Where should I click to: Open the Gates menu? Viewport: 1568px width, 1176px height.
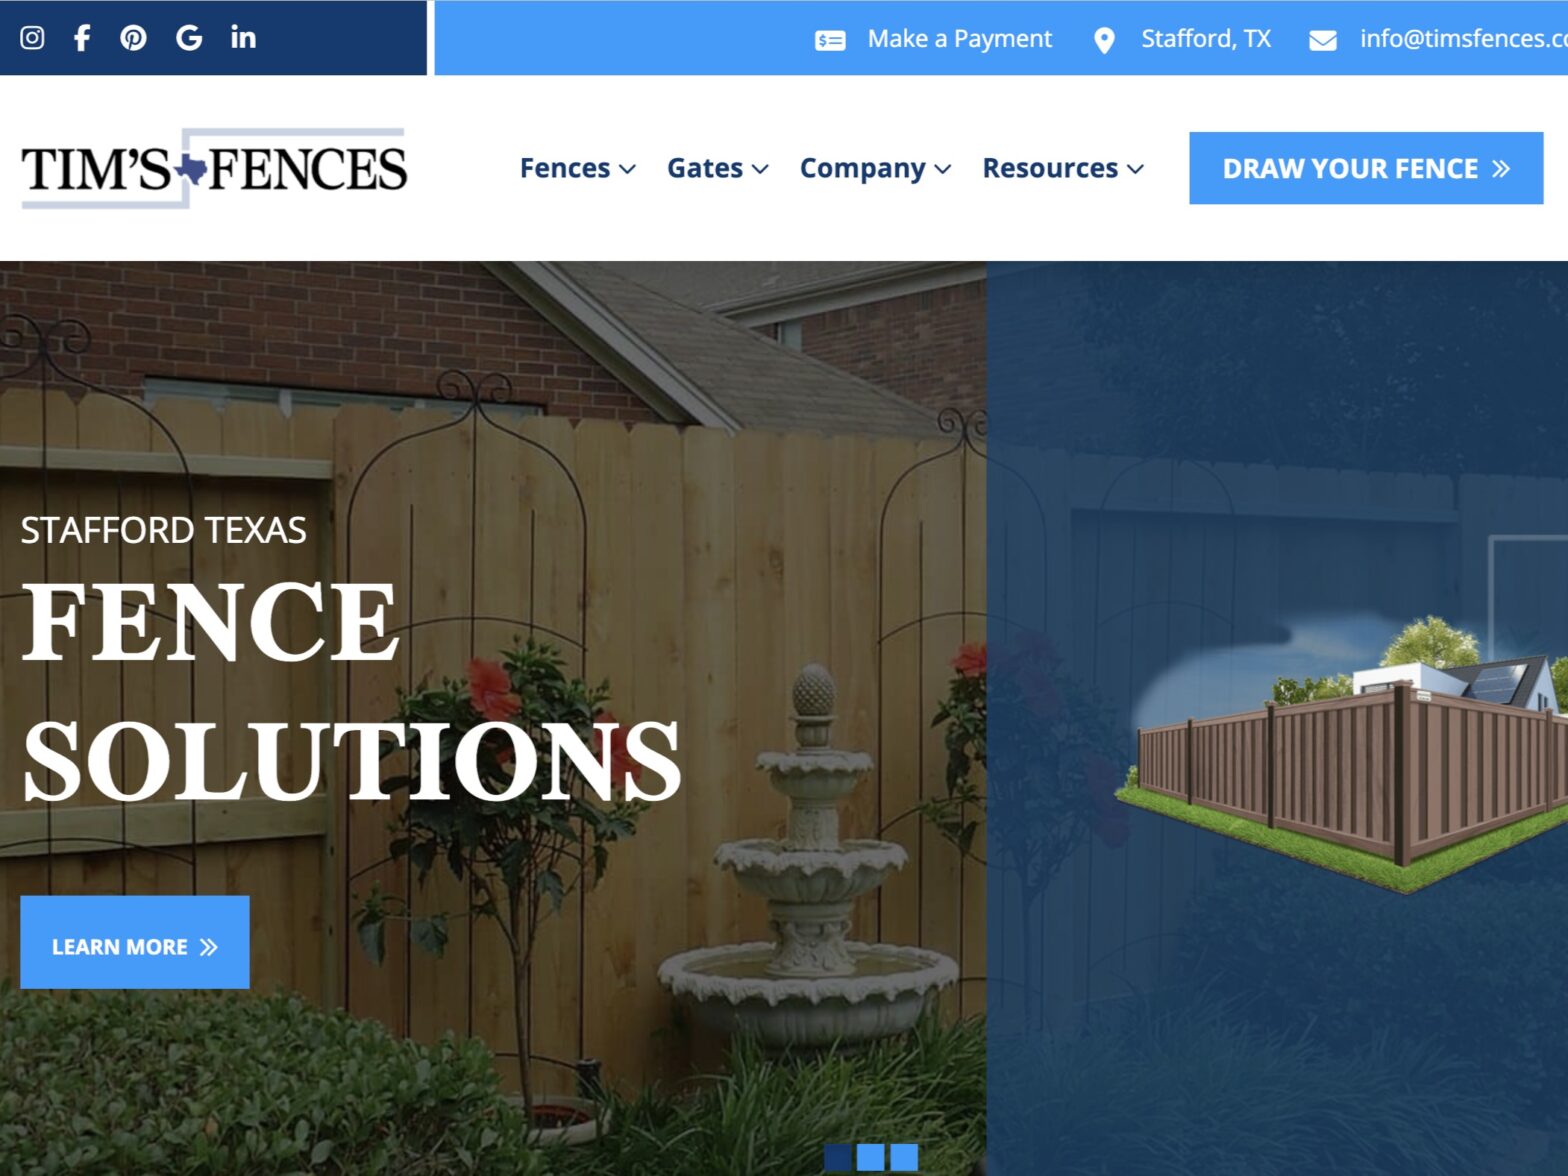[x=705, y=168]
